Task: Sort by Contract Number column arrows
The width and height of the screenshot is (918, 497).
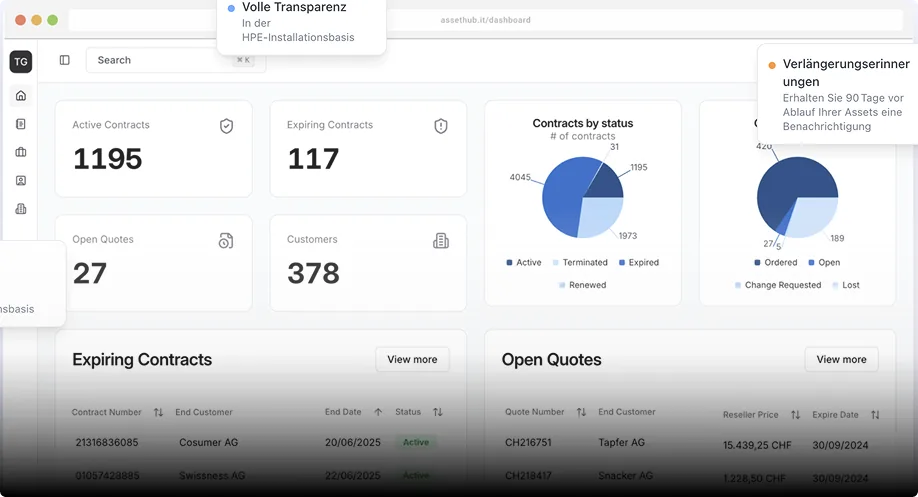Action: point(158,412)
